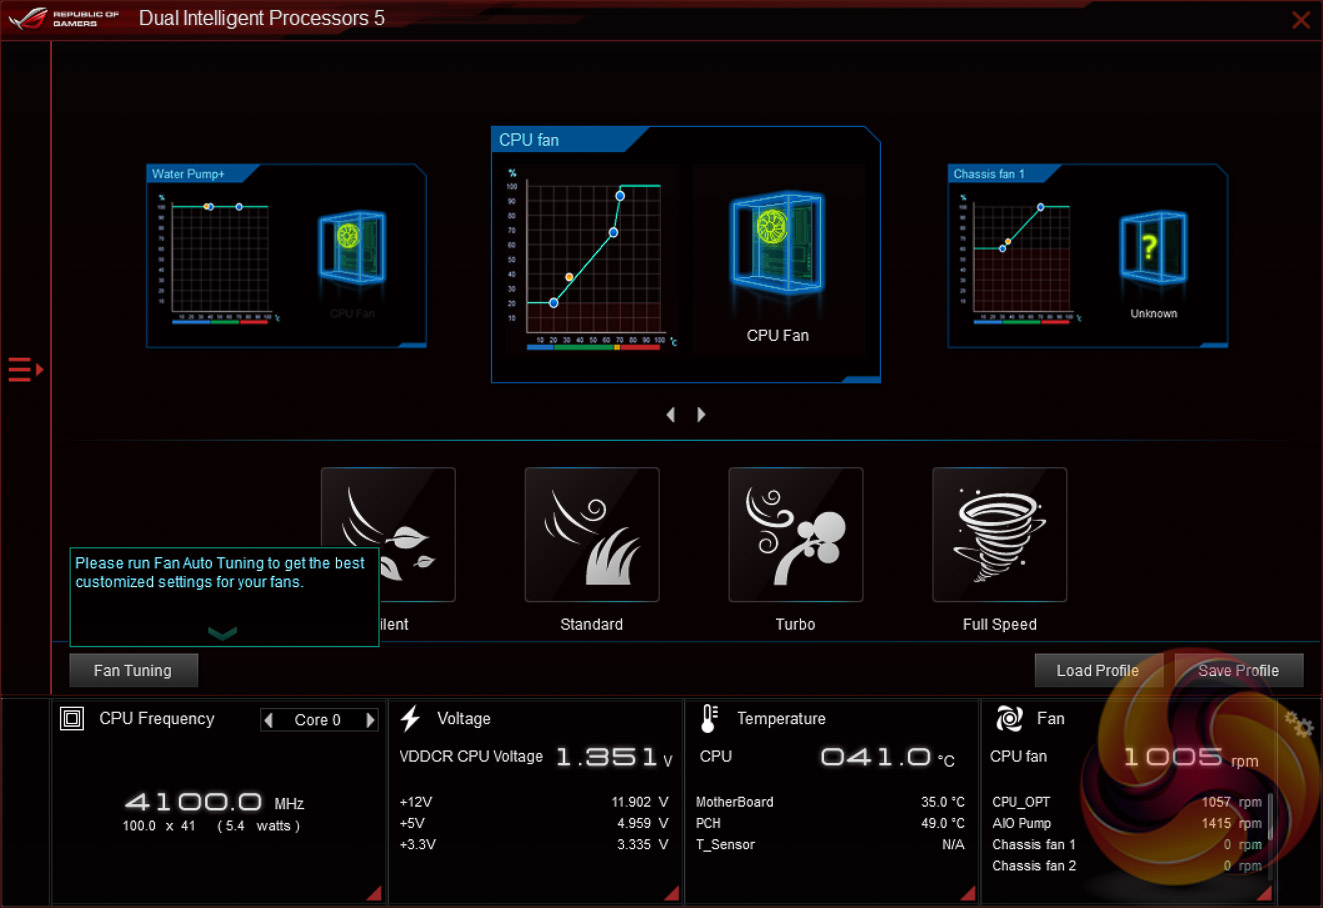
Task: Show the previous fan in the carousel
Action: (x=671, y=414)
